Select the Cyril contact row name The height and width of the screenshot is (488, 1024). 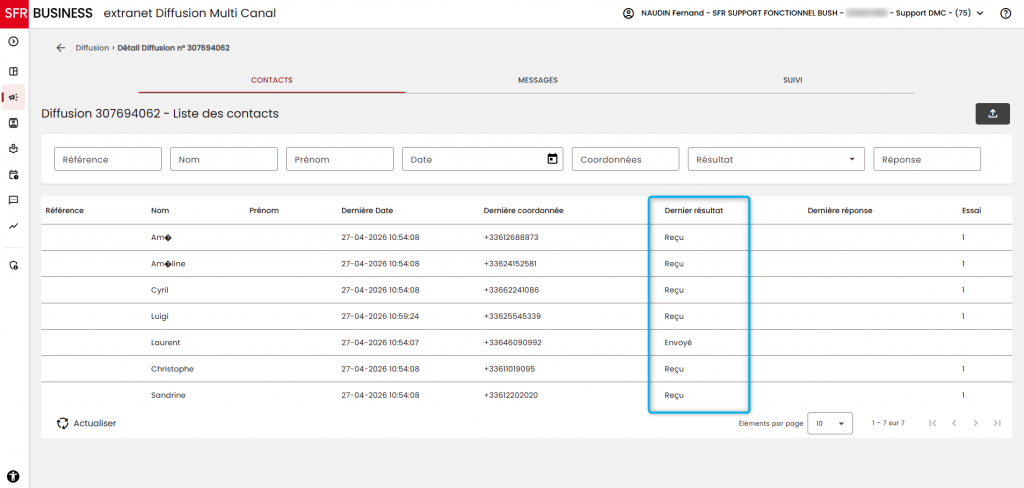point(160,290)
